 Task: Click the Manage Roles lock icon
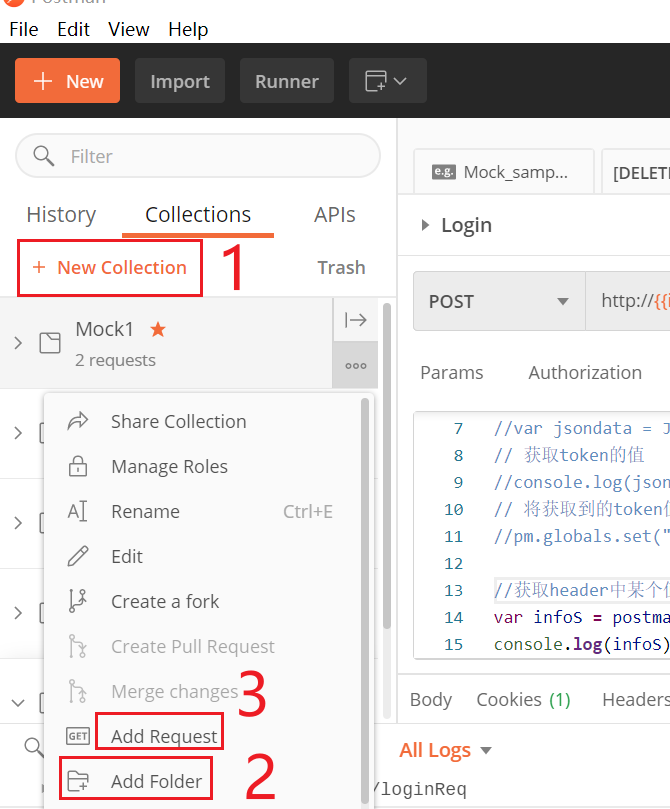tap(78, 466)
